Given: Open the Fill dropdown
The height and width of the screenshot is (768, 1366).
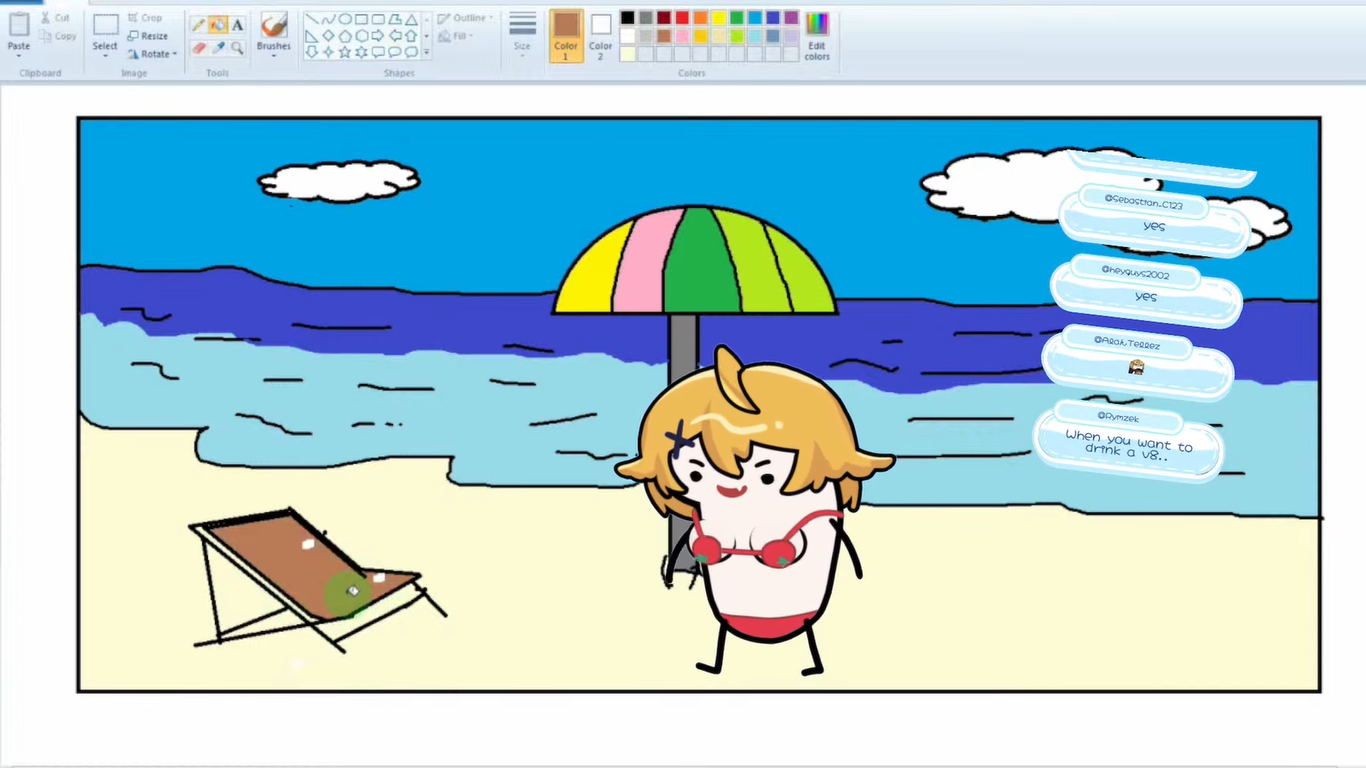Looking at the screenshot, I should point(456,36).
